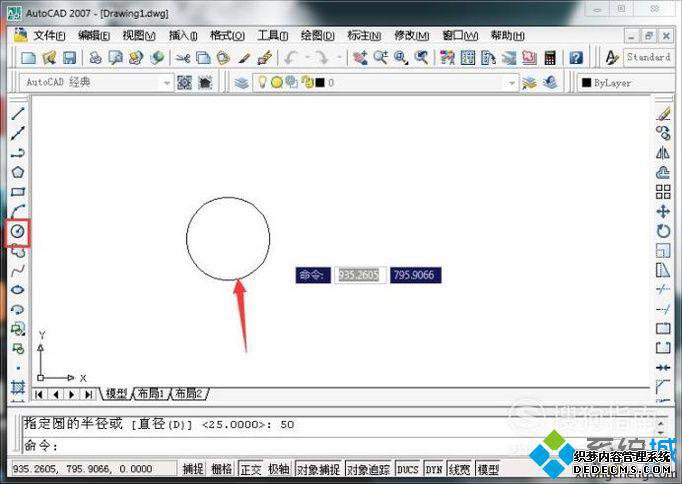Click the Mirror tool
682x484 pixels.
(x=663, y=153)
